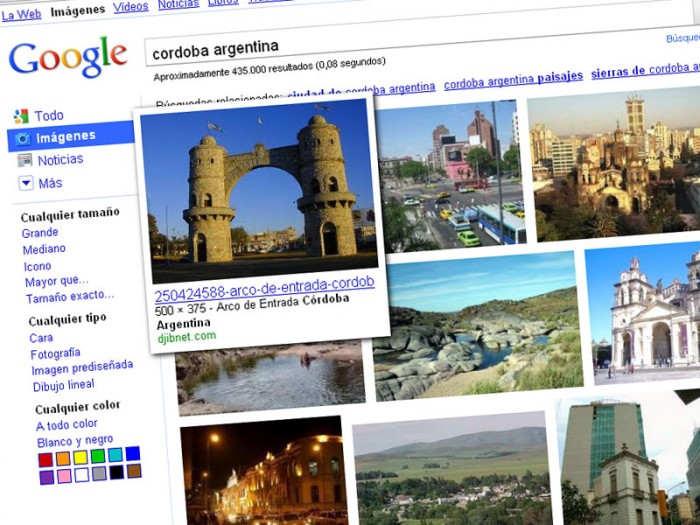Open the Mayor que... size option
The height and width of the screenshot is (525, 700).
pyautogui.click(x=57, y=282)
